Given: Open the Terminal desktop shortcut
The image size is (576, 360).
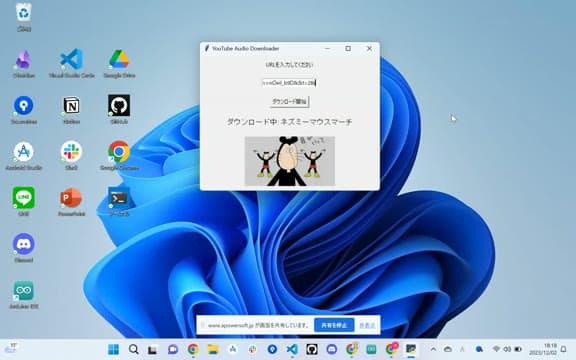Looking at the screenshot, I should coord(119,201).
